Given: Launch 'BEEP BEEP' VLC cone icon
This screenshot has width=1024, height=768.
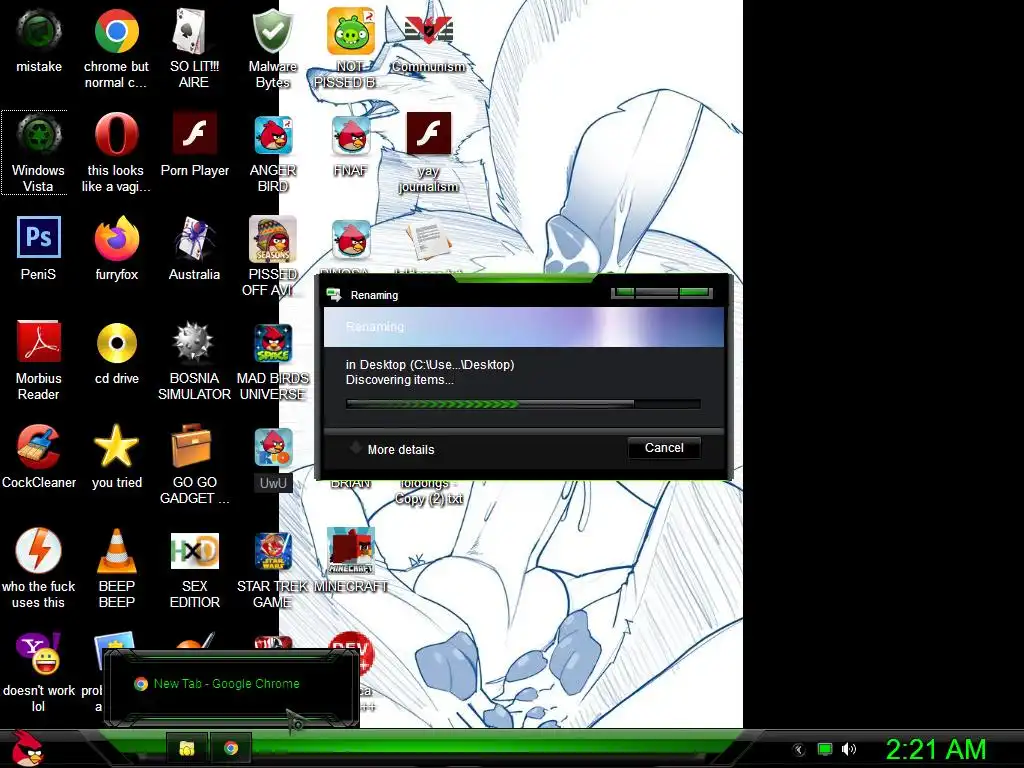Looking at the screenshot, I should point(116,551).
